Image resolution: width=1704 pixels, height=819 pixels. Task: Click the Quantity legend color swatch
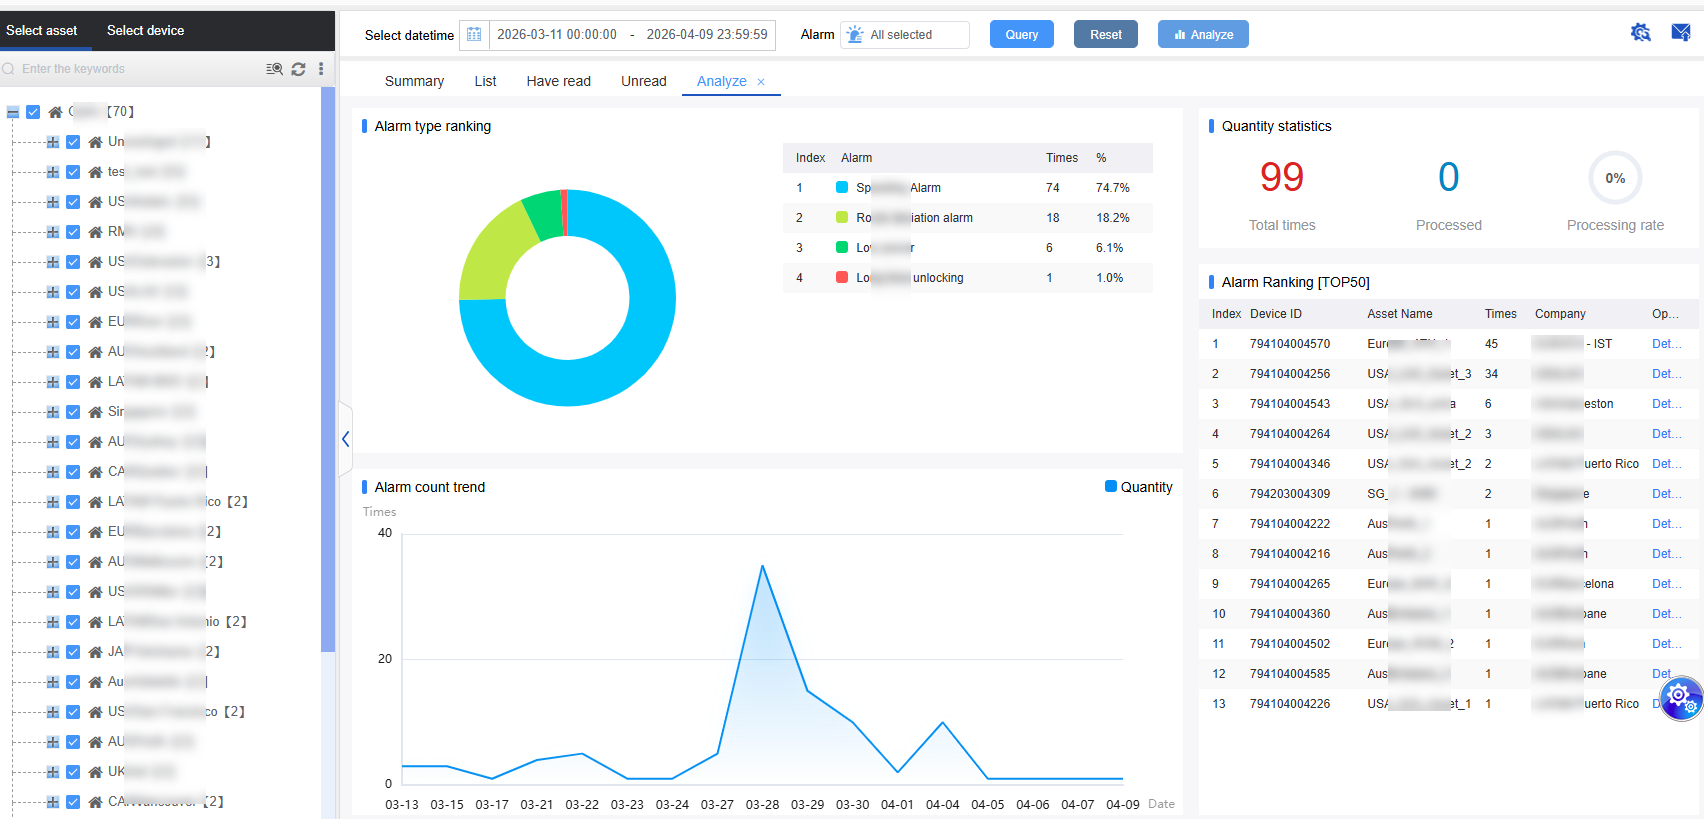point(1110,487)
